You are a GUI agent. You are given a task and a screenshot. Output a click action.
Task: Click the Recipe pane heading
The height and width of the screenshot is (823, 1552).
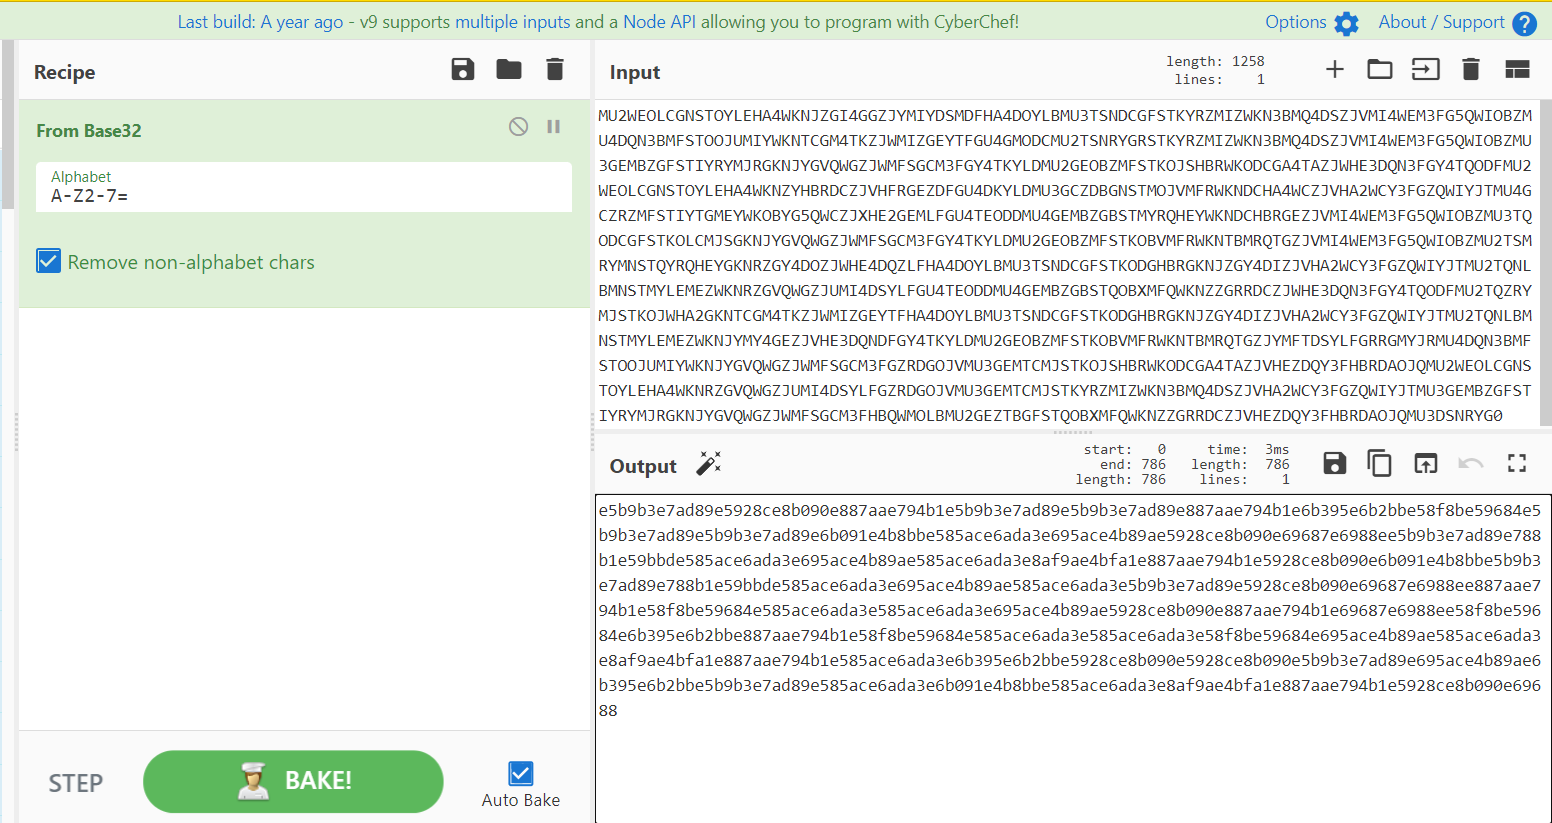pyautogui.click(x=65, y=72)
